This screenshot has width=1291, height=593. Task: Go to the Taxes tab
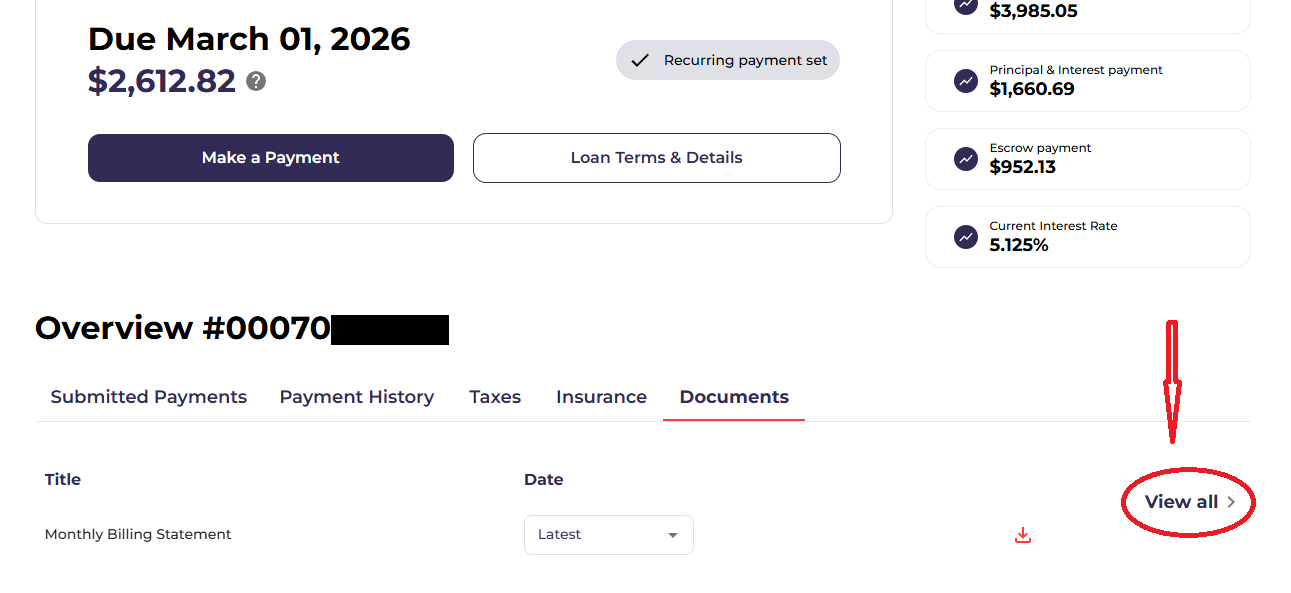click(x=495, y=397)
